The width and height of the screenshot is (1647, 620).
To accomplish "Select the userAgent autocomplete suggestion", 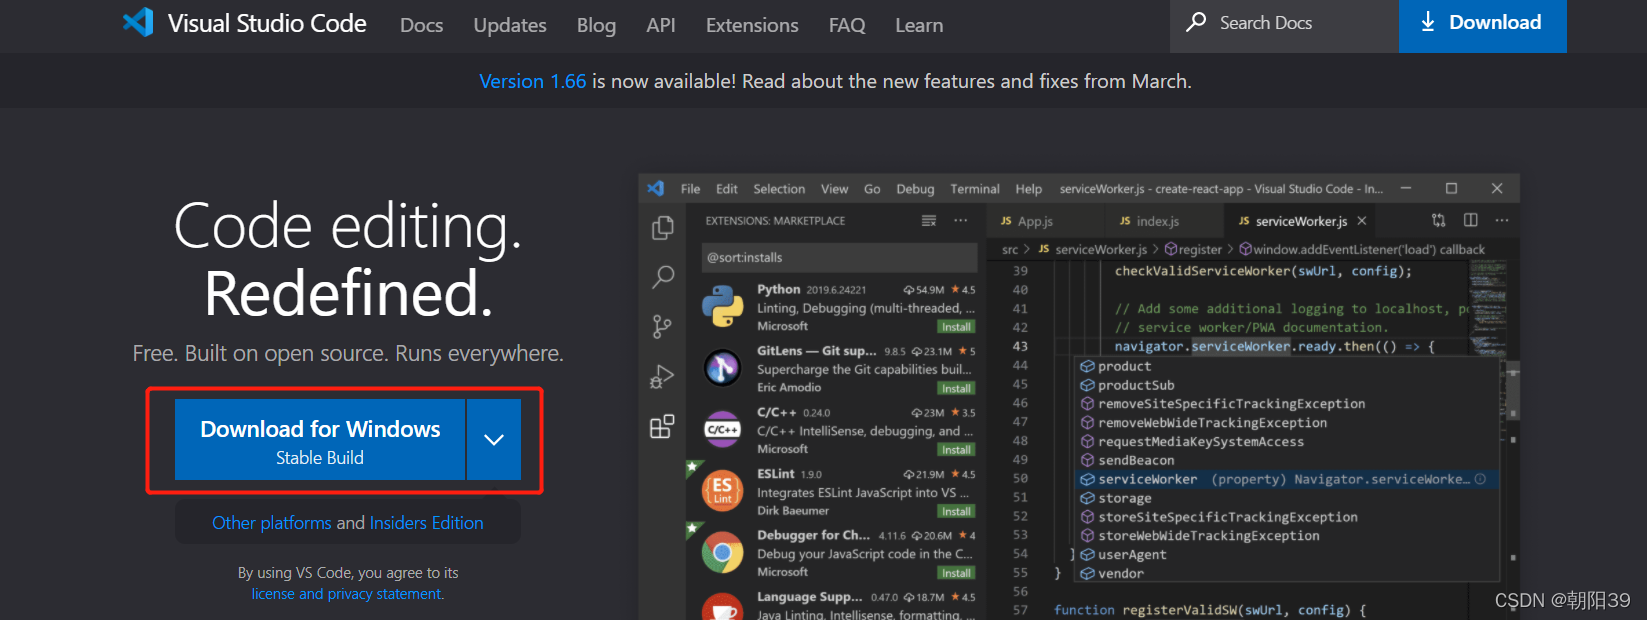I will [1288, 555].
